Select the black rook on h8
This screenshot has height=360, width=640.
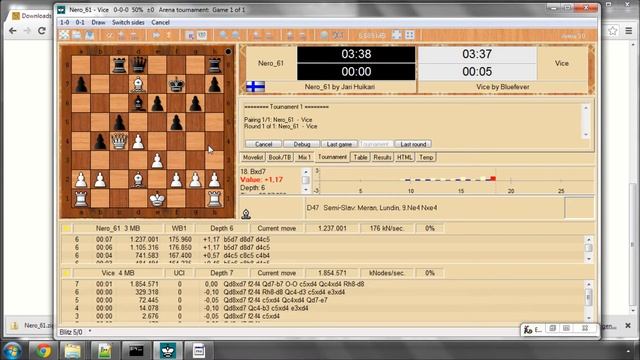coord(214,65)
